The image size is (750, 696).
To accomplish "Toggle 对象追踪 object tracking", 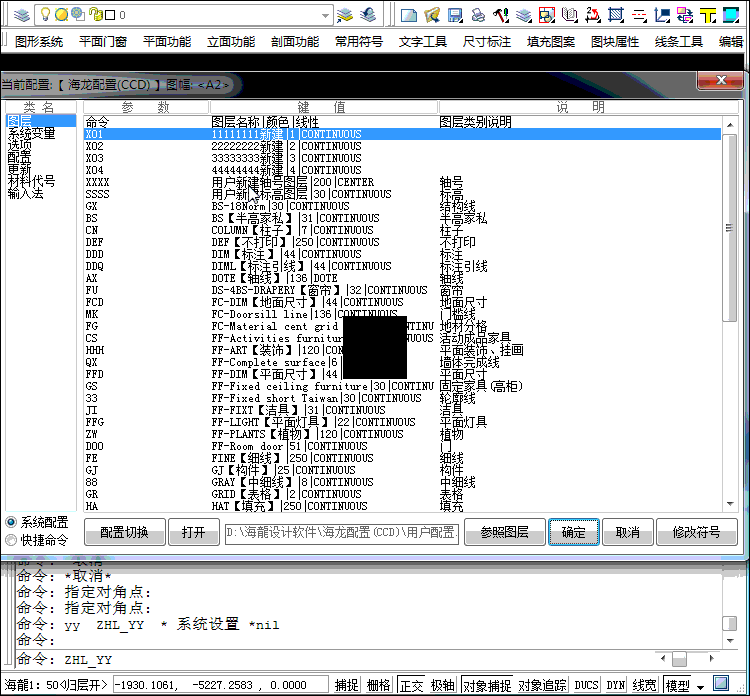I will (x=542, y=685).
